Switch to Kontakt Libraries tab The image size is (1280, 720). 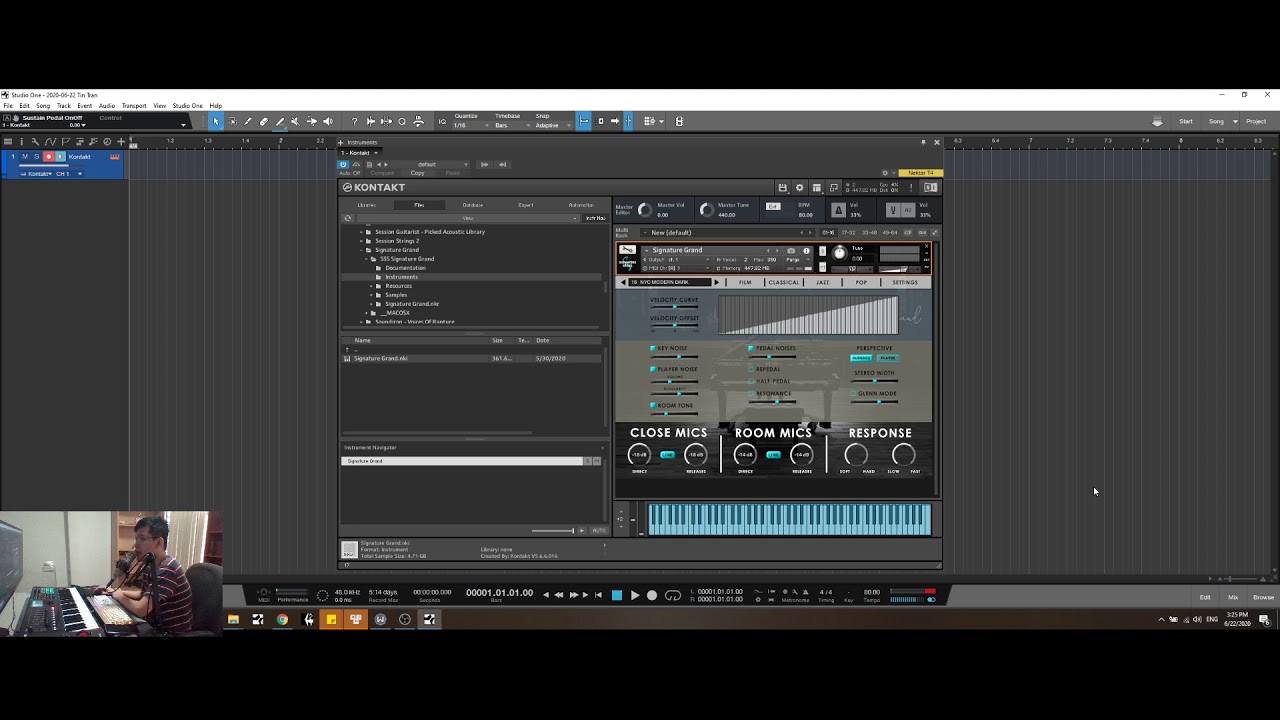tap(367, 205)
